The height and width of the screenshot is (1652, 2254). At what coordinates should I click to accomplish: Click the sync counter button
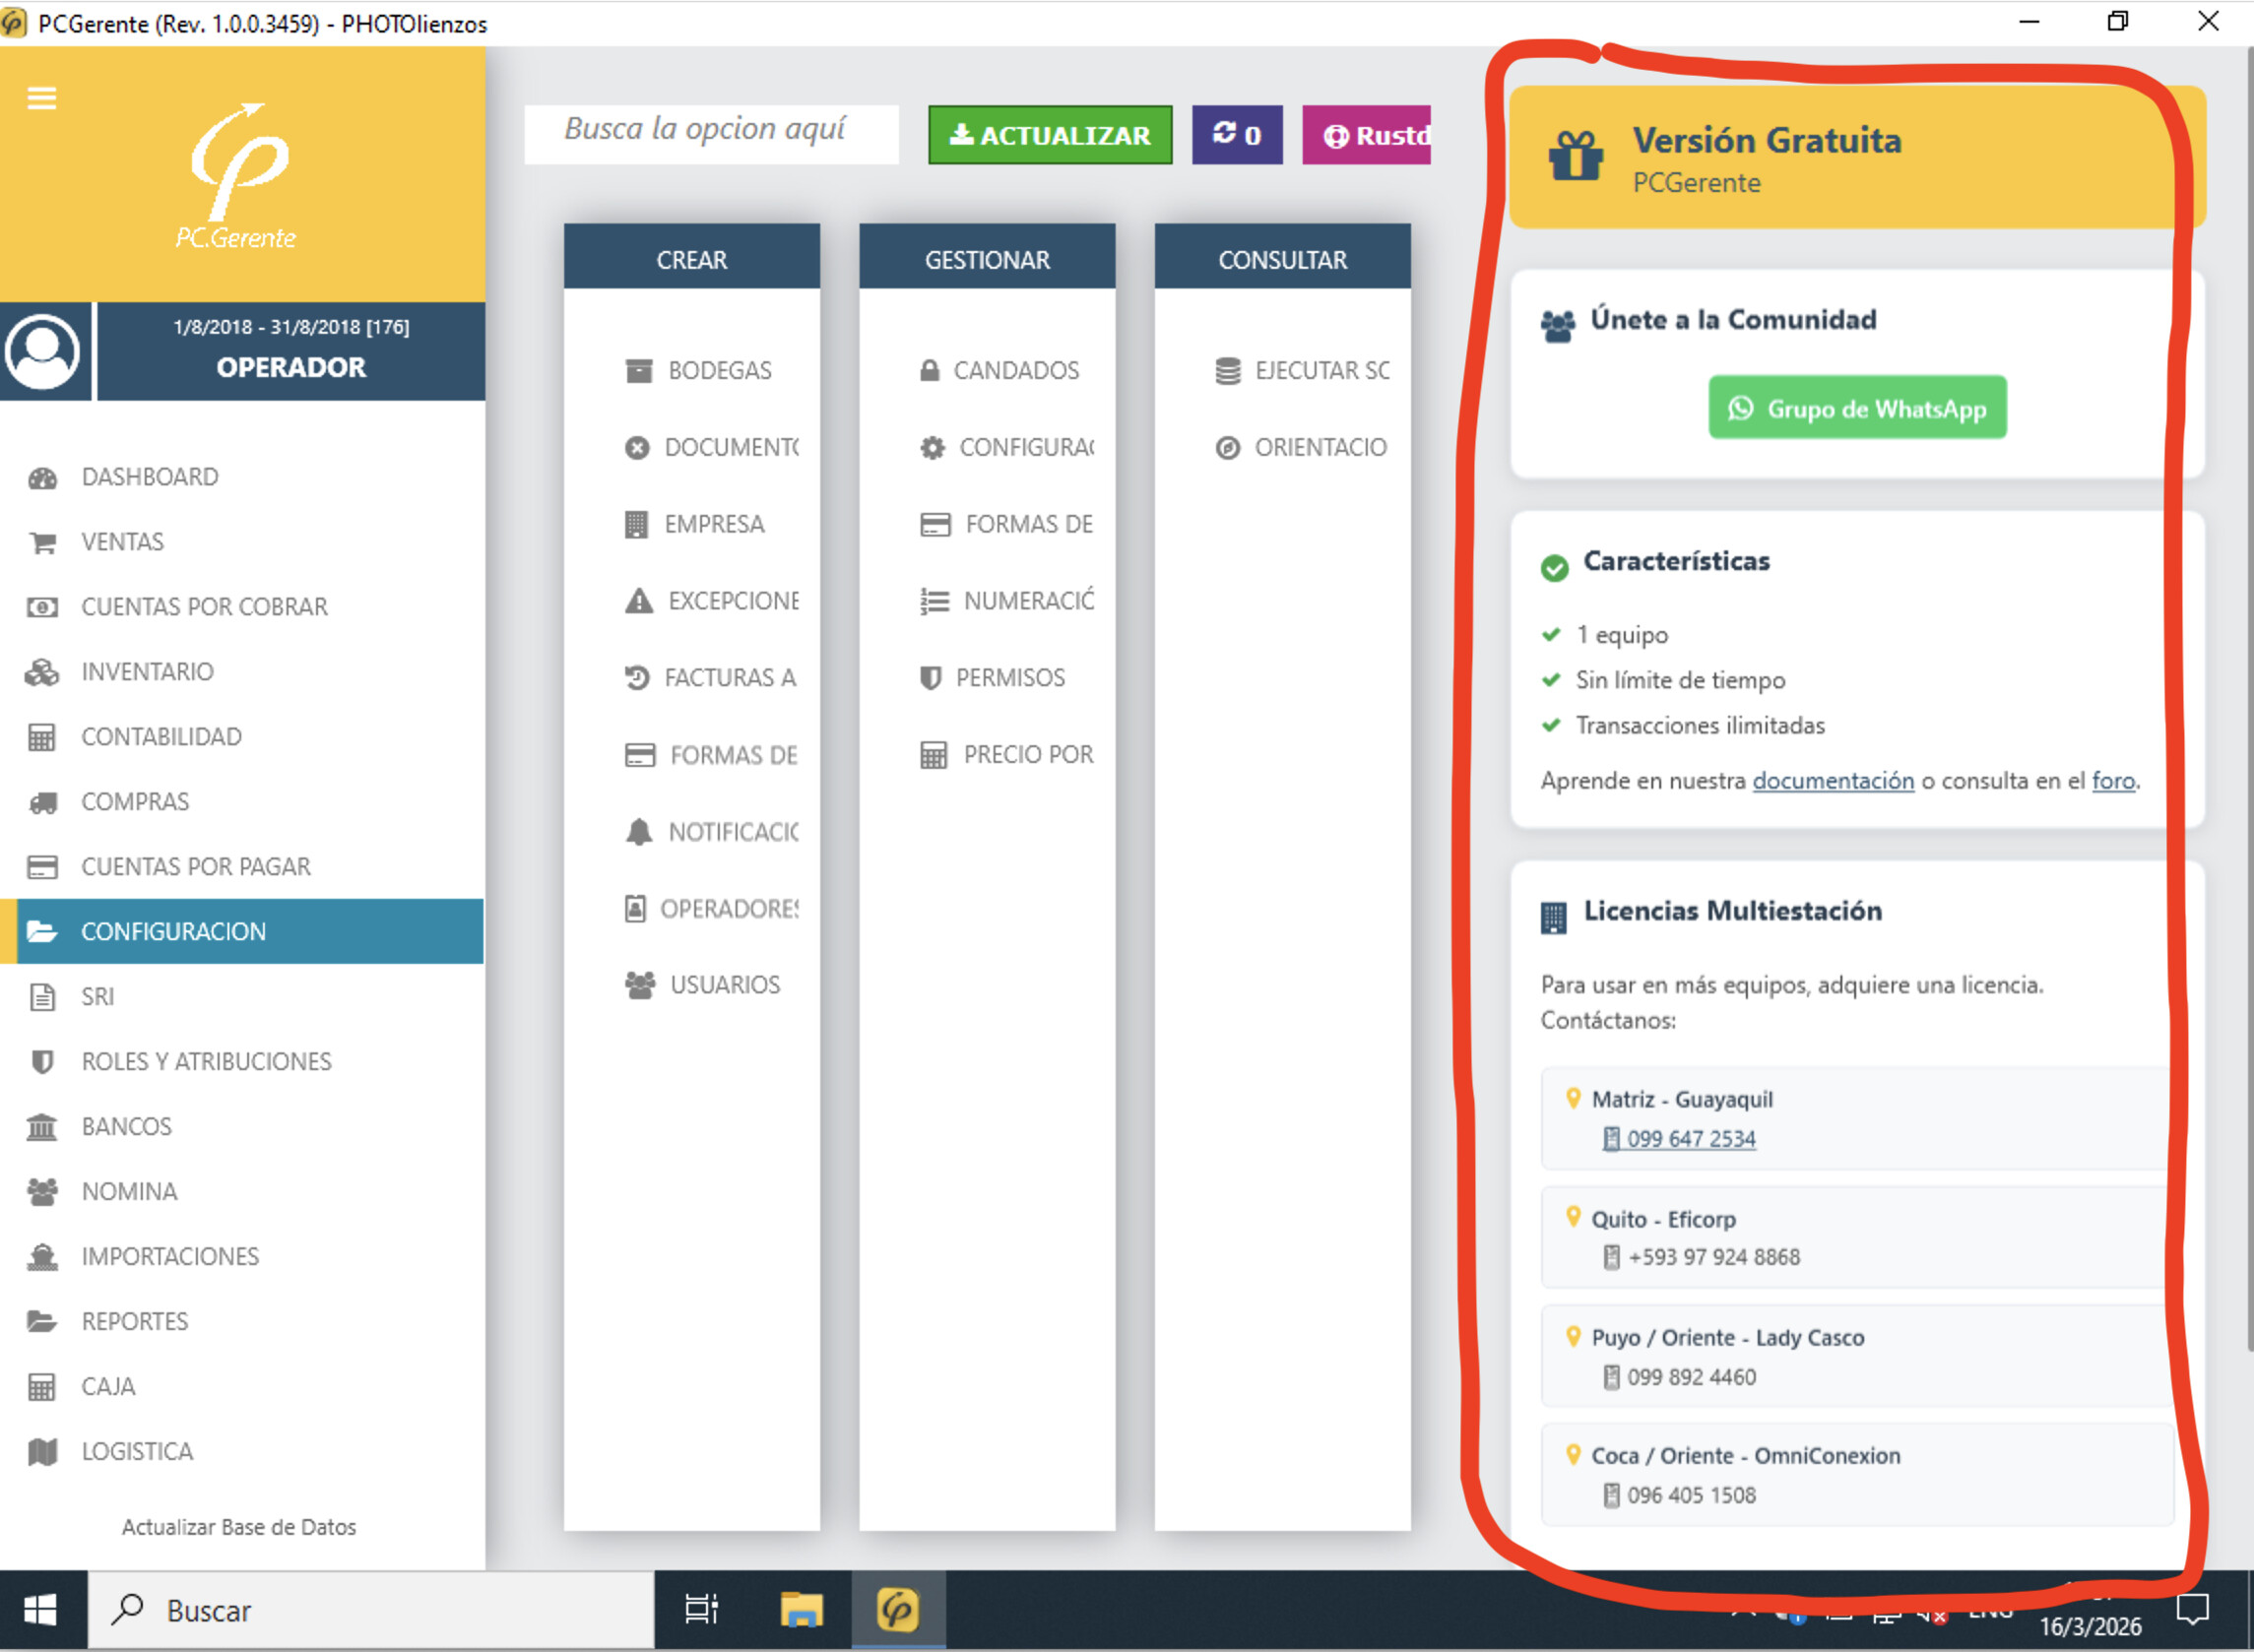pos(1236,135)
